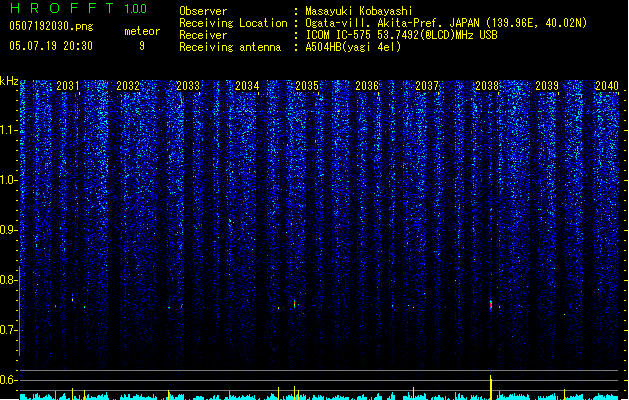Click the Receiver label
Viewport: 629px width, 400px height.
point(203,35)
